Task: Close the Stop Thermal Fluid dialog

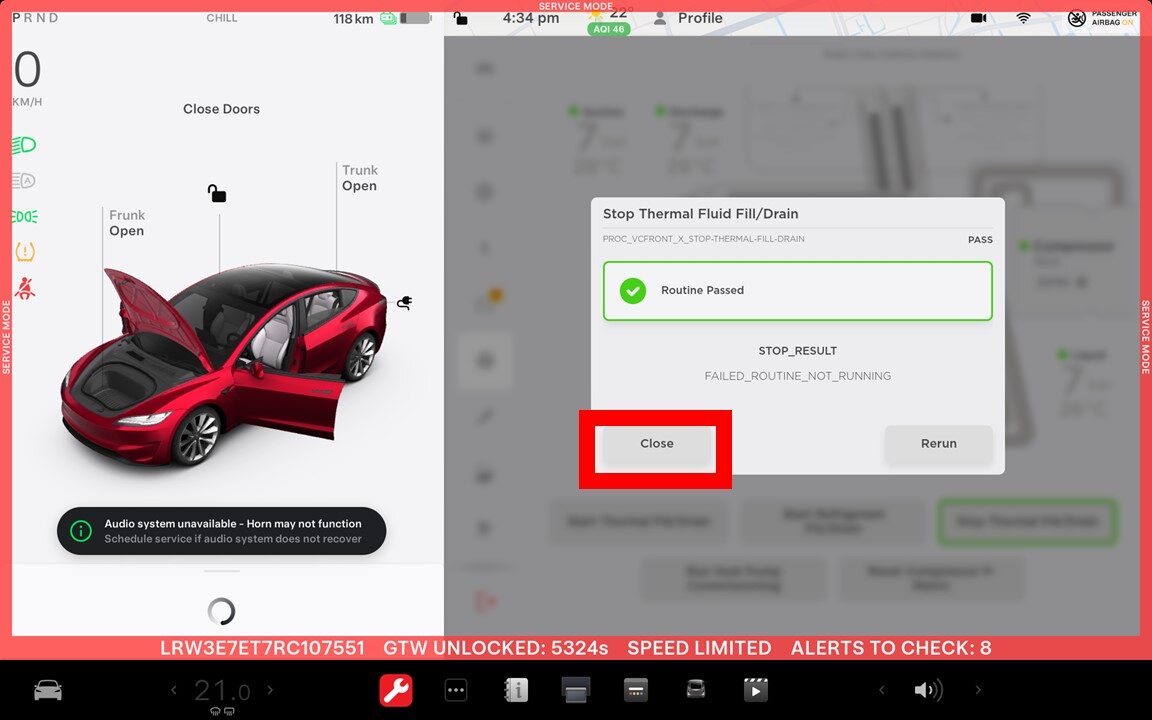Action: (x=656, y=444)
